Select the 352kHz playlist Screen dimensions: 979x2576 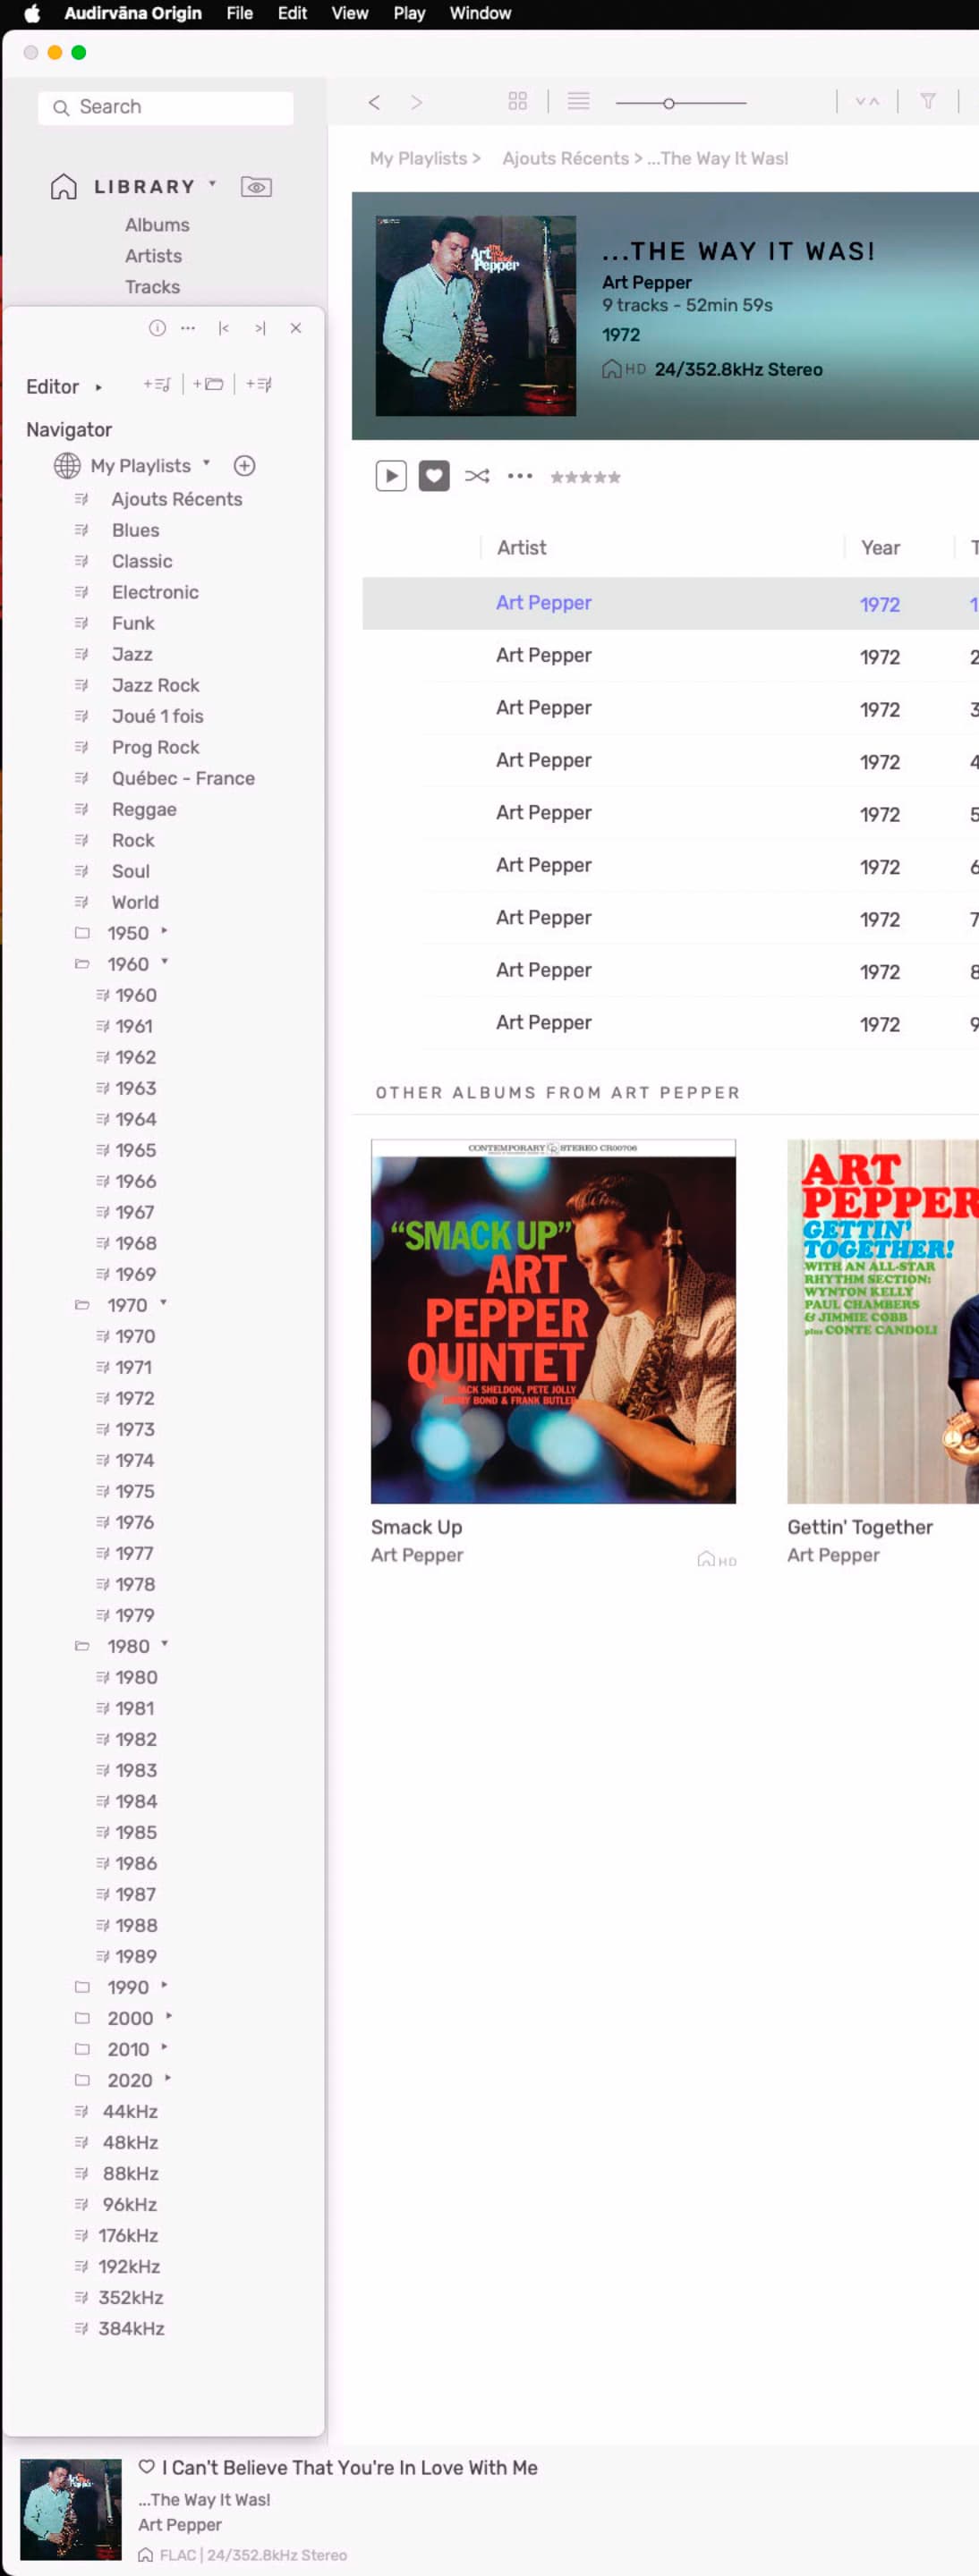(x=130, y=2297)
